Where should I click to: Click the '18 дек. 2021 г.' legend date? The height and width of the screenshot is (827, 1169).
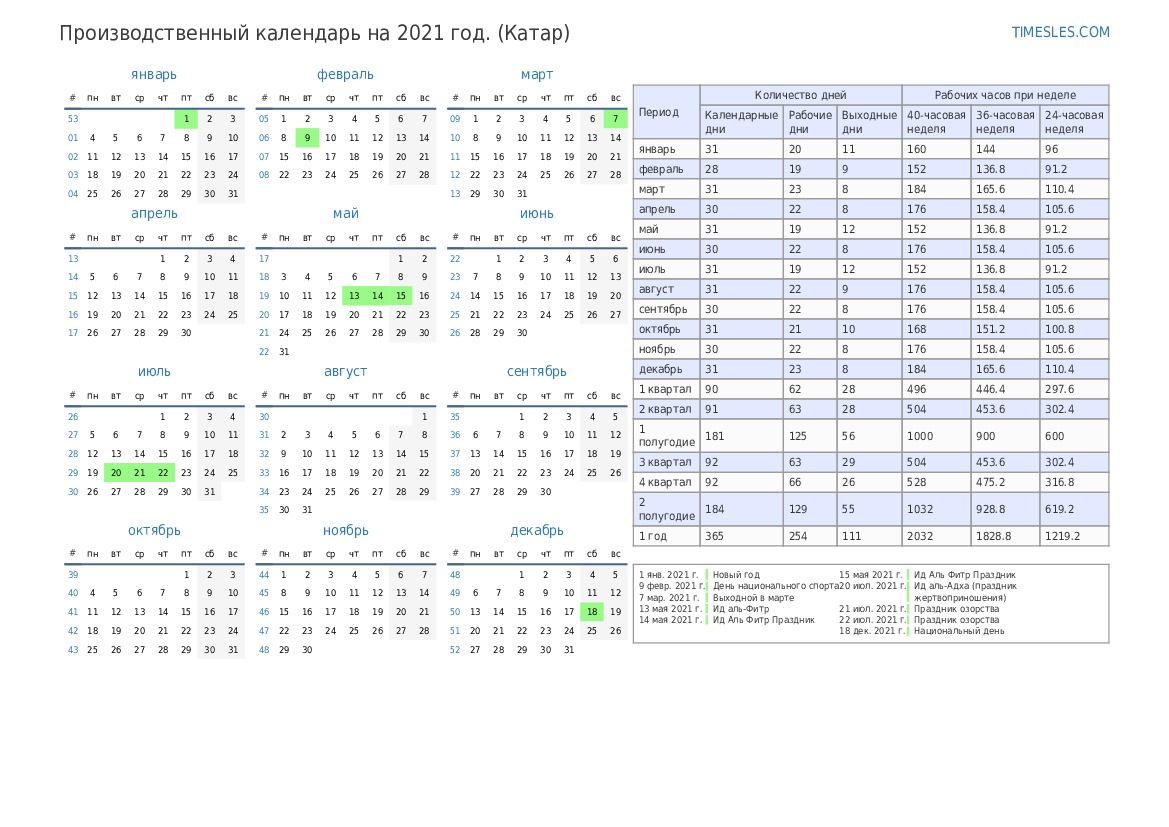(x=872, y=631)
